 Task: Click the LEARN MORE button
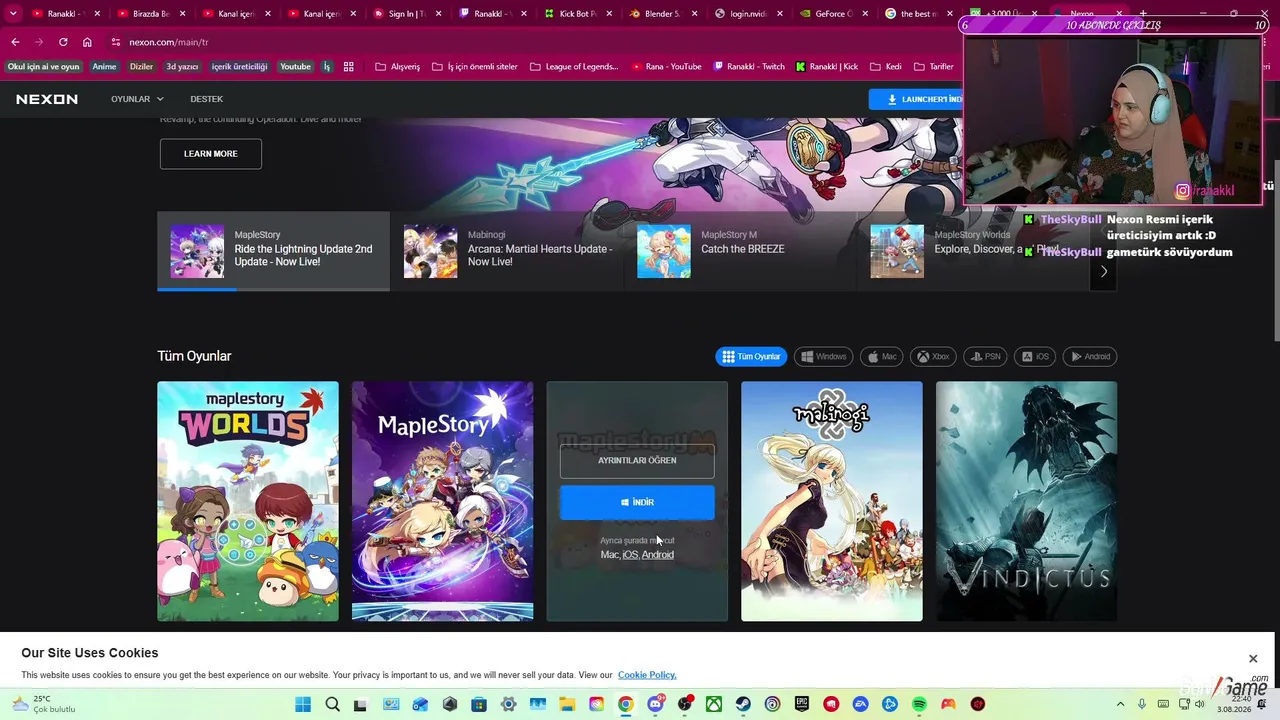pos(211,154)
